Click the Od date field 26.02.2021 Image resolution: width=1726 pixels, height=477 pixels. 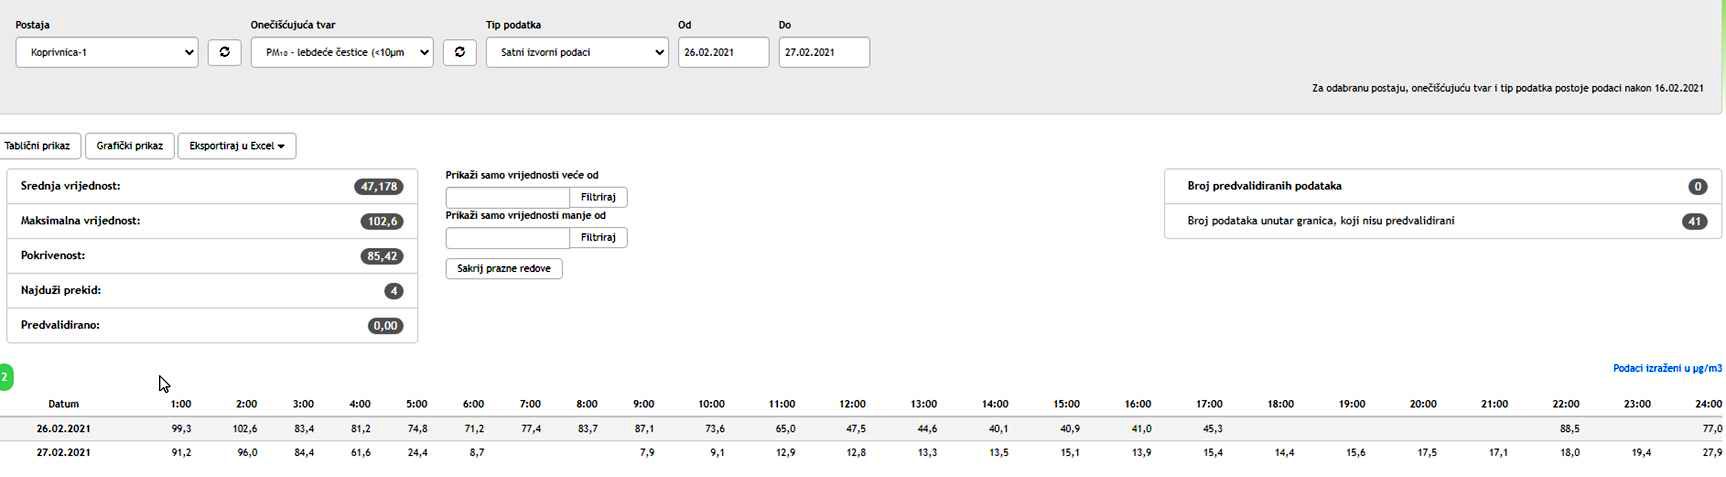tap(724, 52)
